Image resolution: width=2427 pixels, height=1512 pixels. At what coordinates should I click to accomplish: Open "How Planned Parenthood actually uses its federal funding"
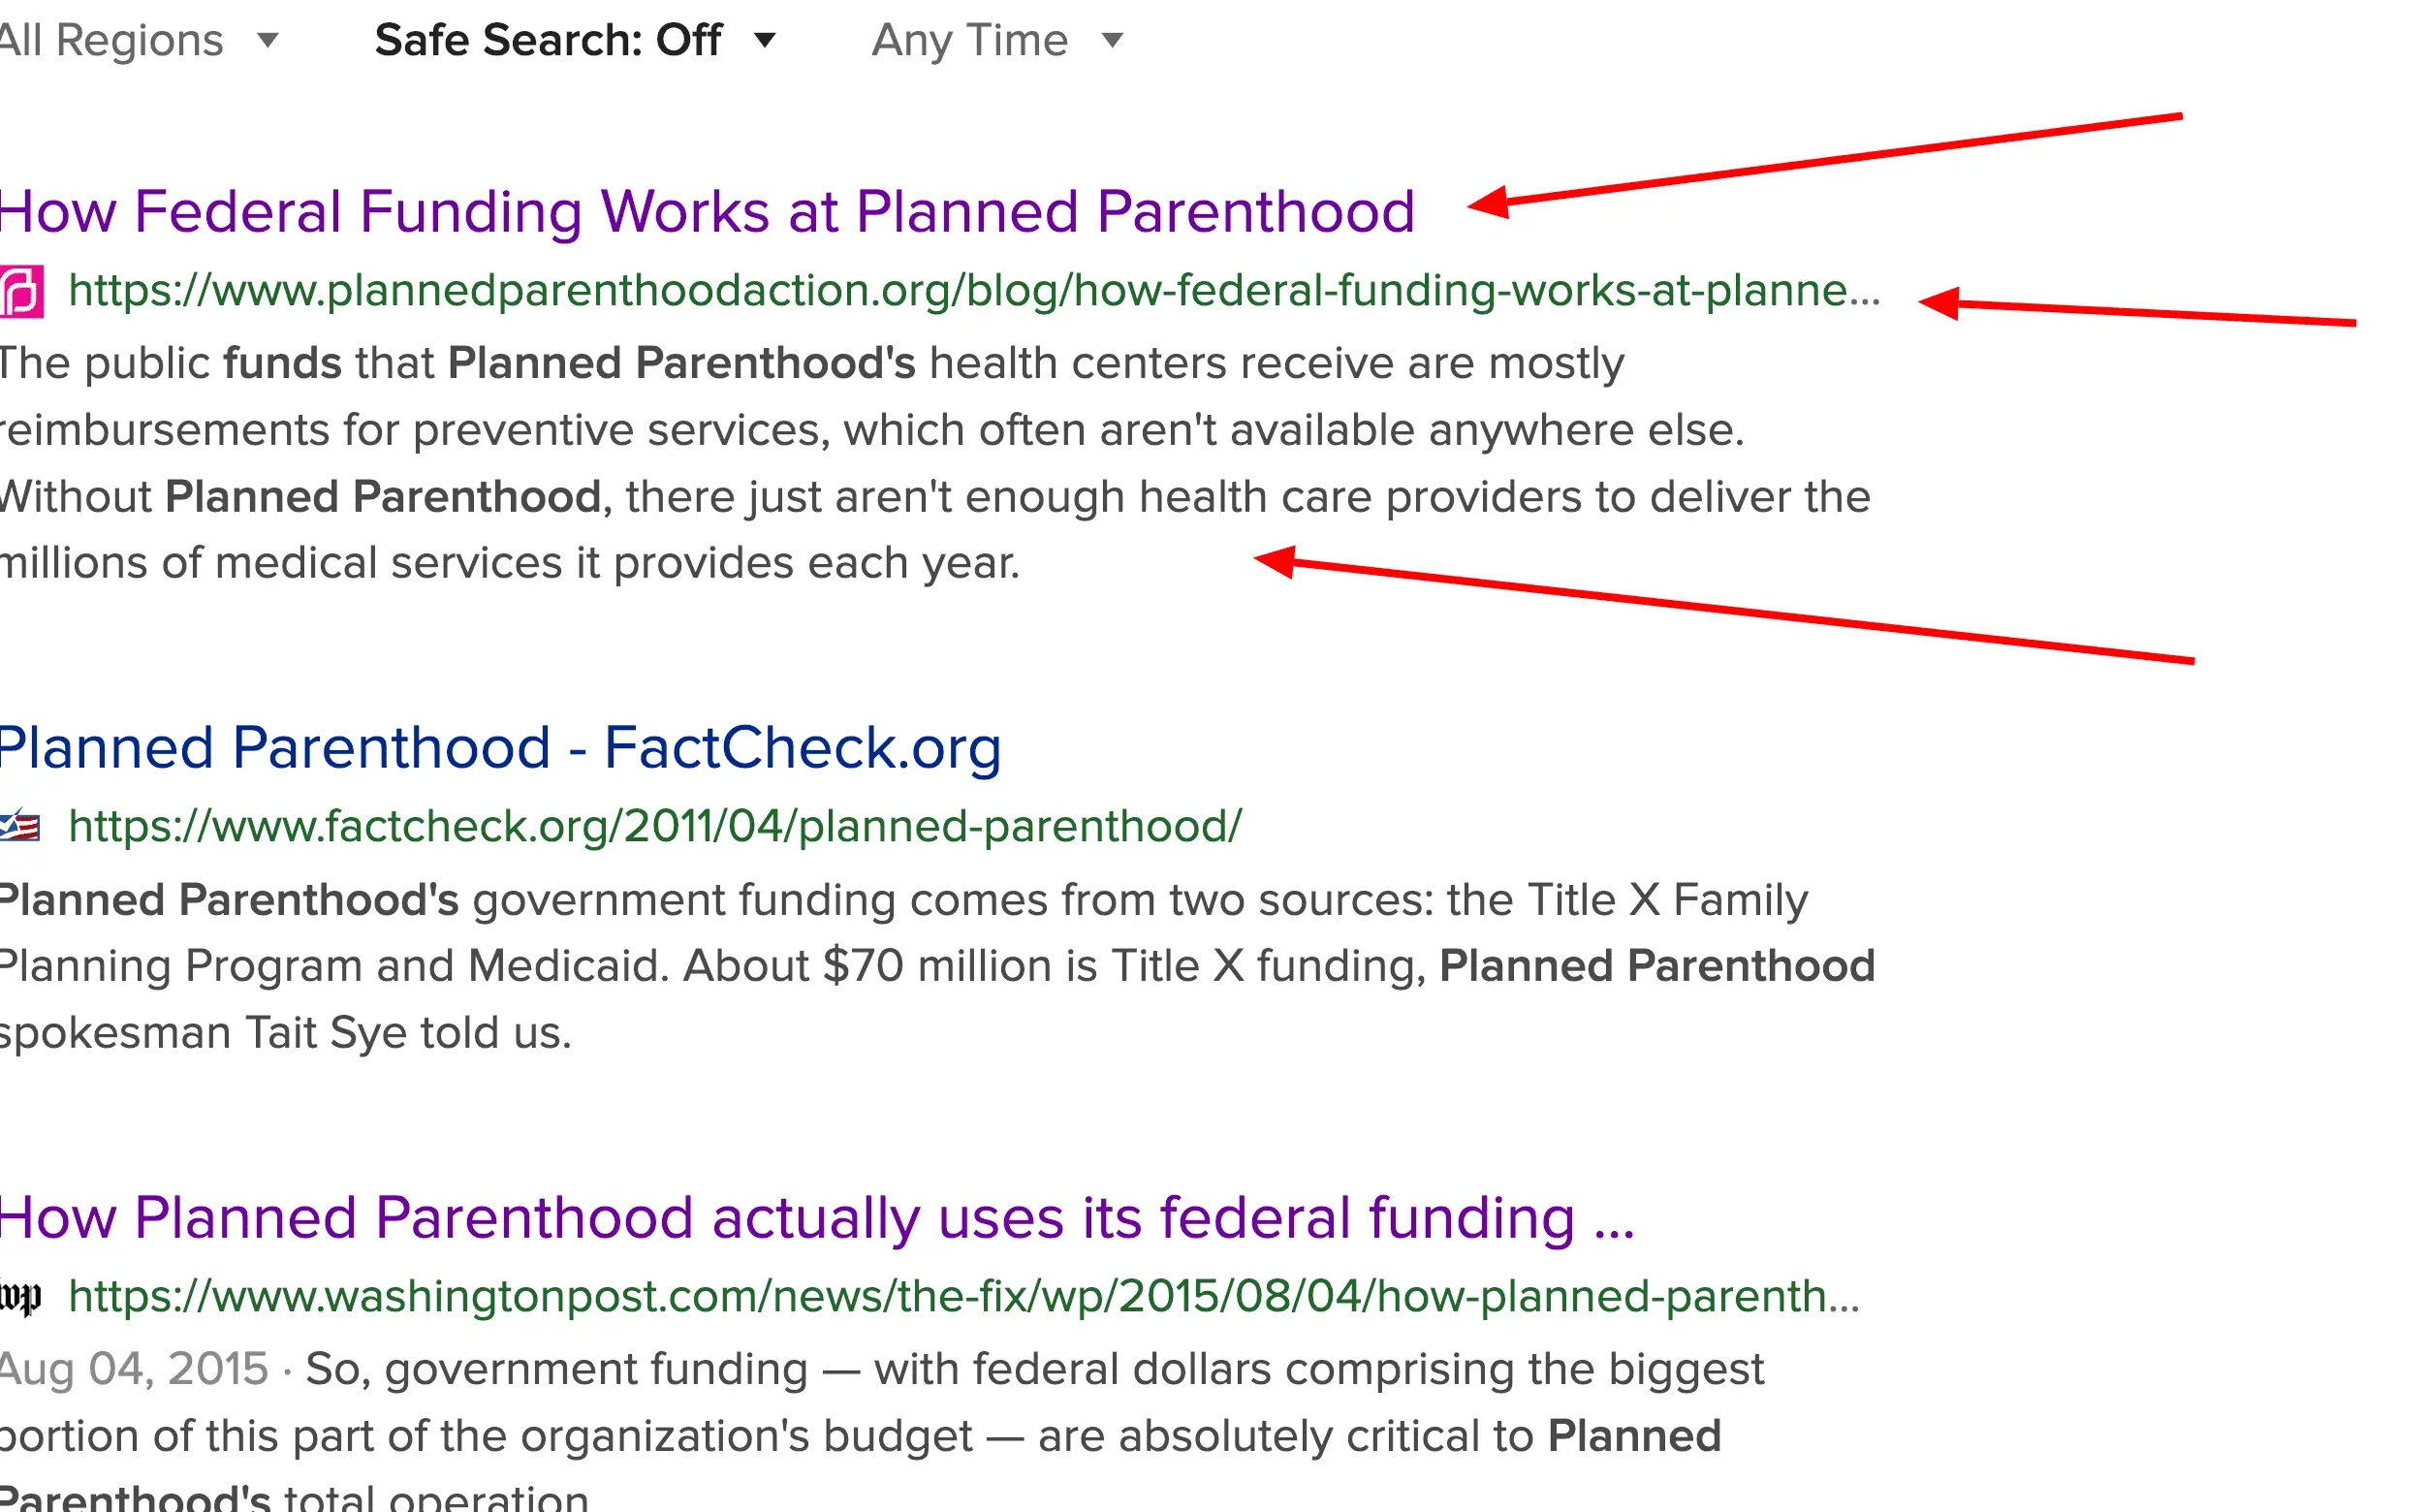815,1218
